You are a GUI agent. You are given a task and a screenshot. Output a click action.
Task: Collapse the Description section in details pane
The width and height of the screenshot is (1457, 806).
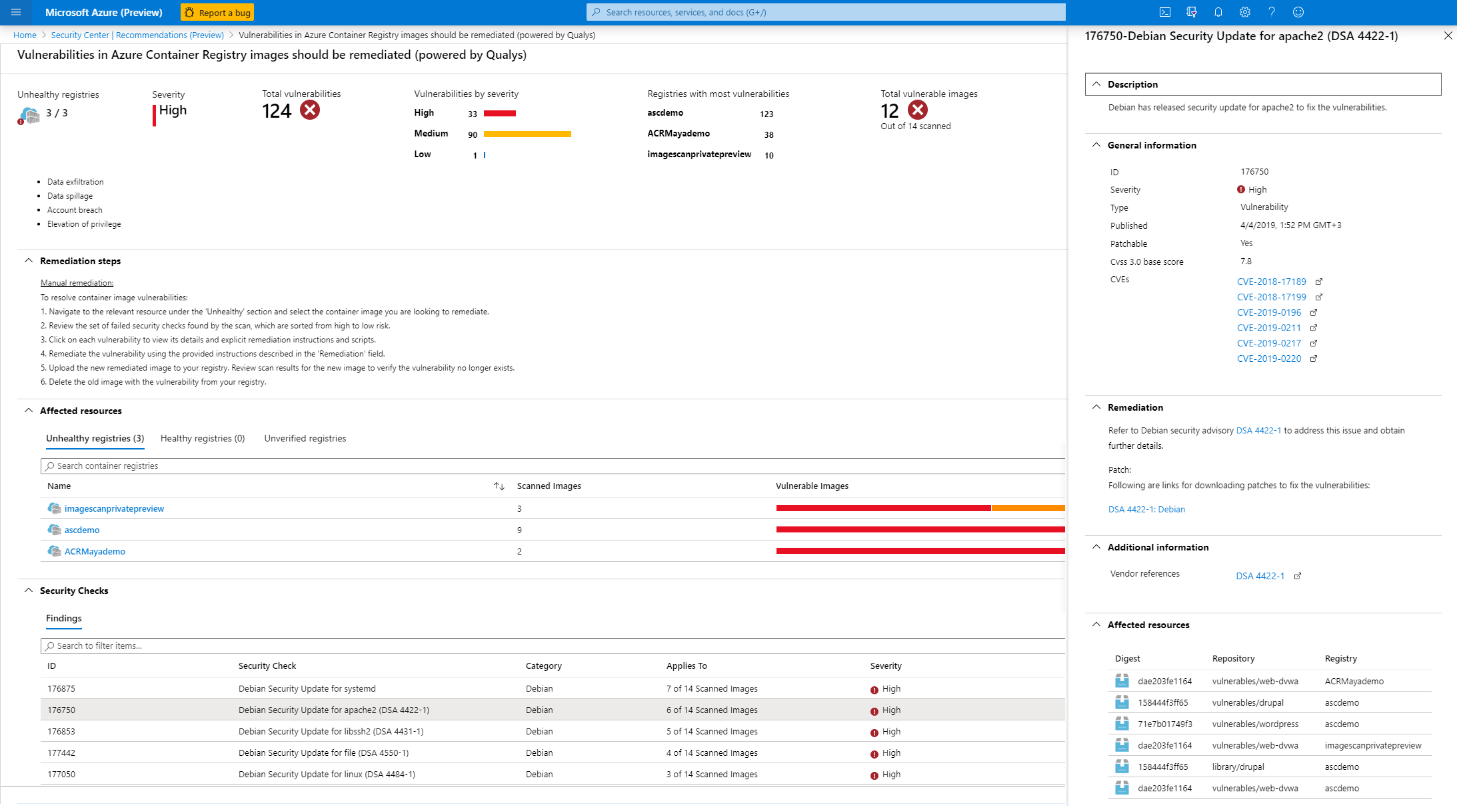coord(1096,85)
